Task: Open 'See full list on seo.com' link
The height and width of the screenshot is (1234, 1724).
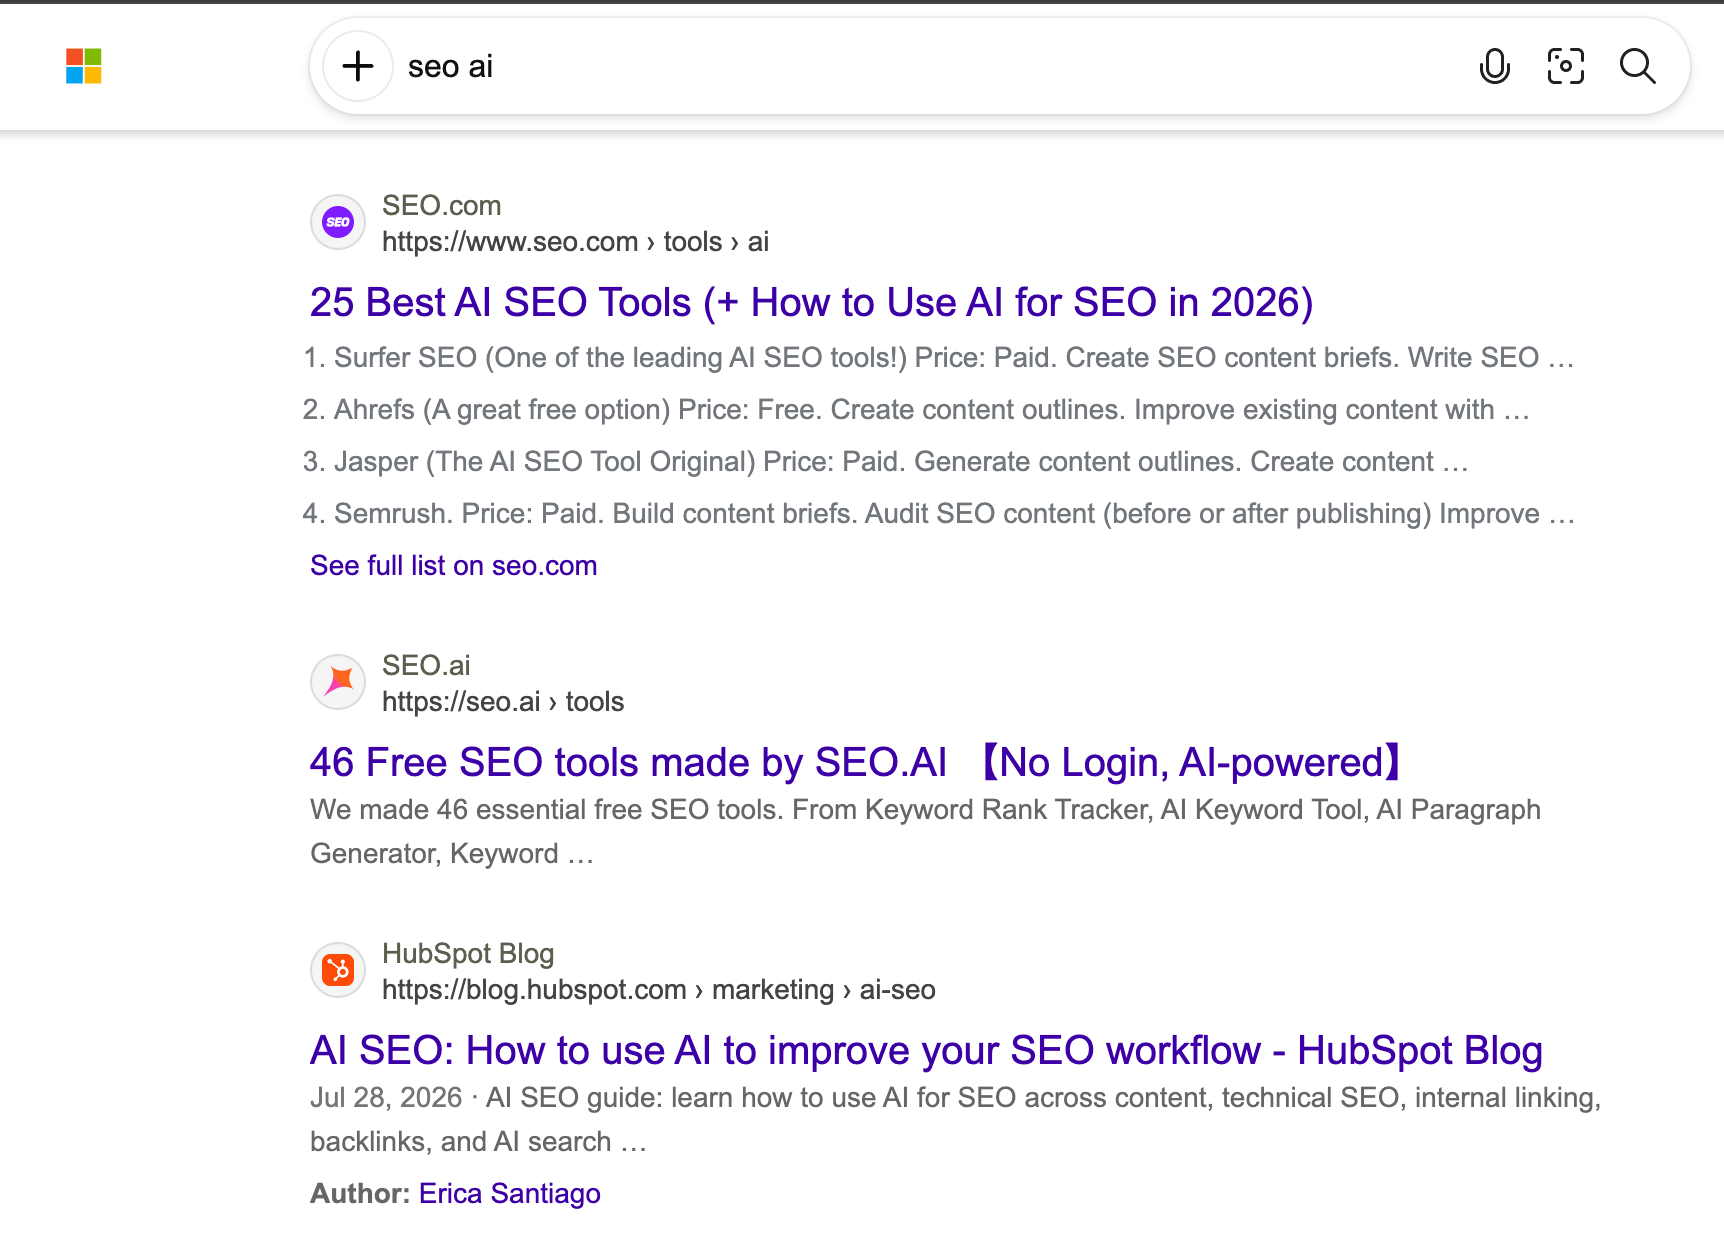Action: (x=453, y=565)
